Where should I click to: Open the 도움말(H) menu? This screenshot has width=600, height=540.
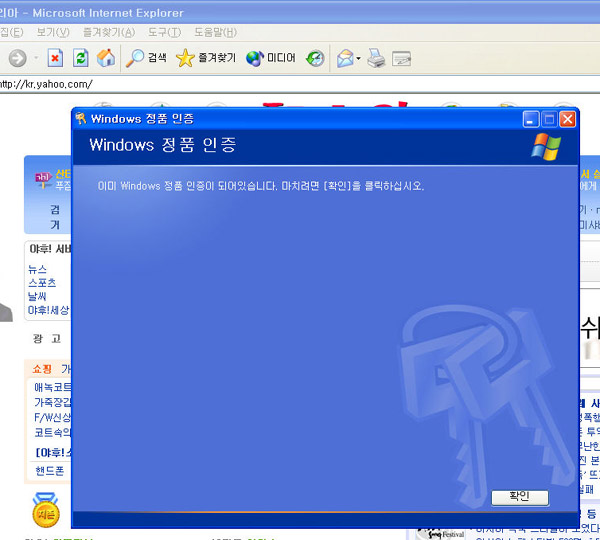click(x=215, y=32)
